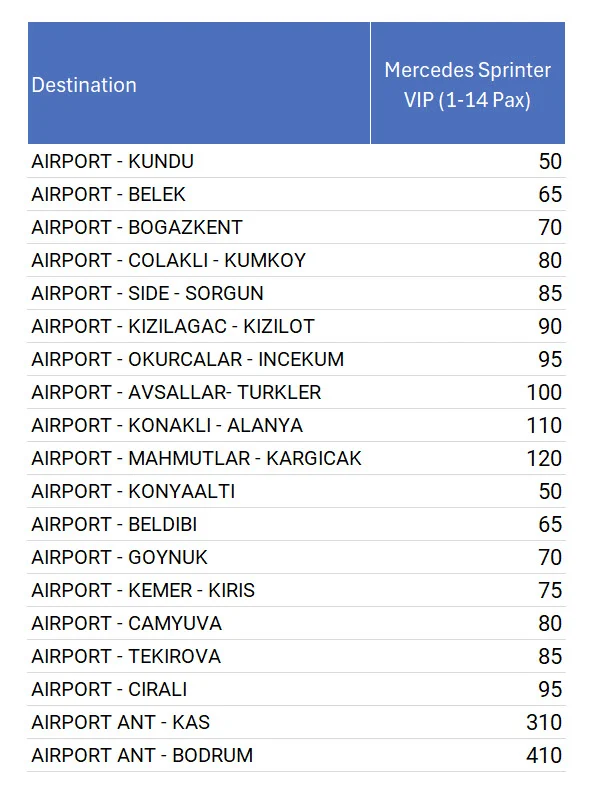
Task: Select the AIRPORT ANT - BODRUM row
Action: coord(296,756)
